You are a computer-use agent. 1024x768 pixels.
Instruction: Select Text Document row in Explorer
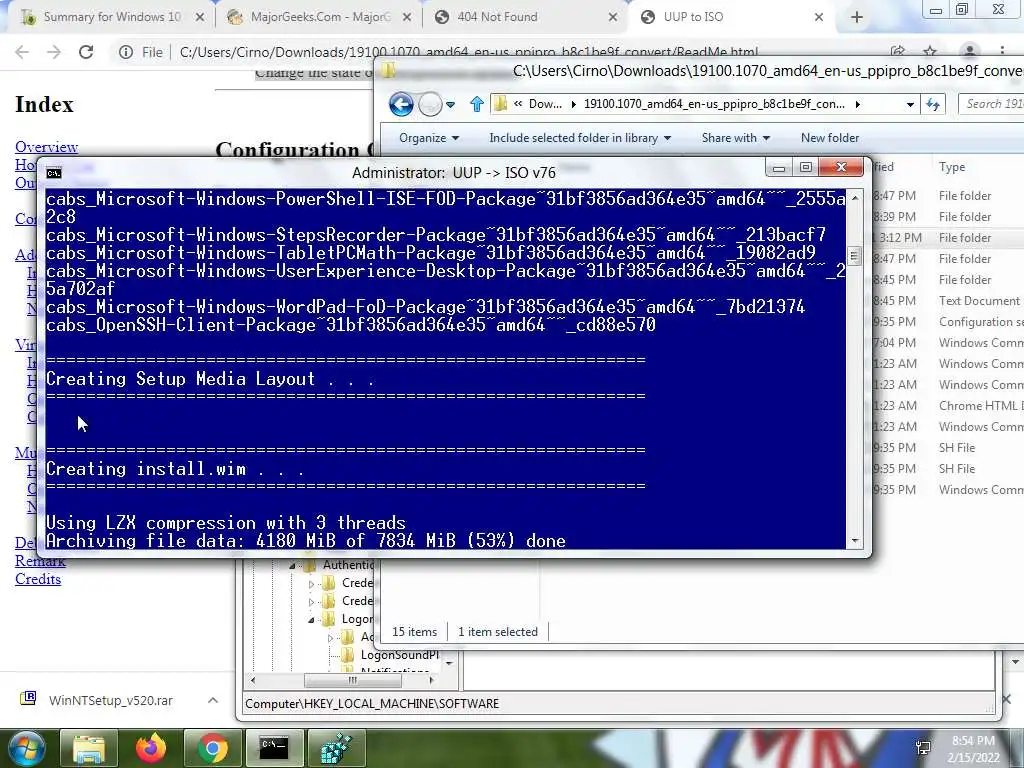click(x=949, y=300)
